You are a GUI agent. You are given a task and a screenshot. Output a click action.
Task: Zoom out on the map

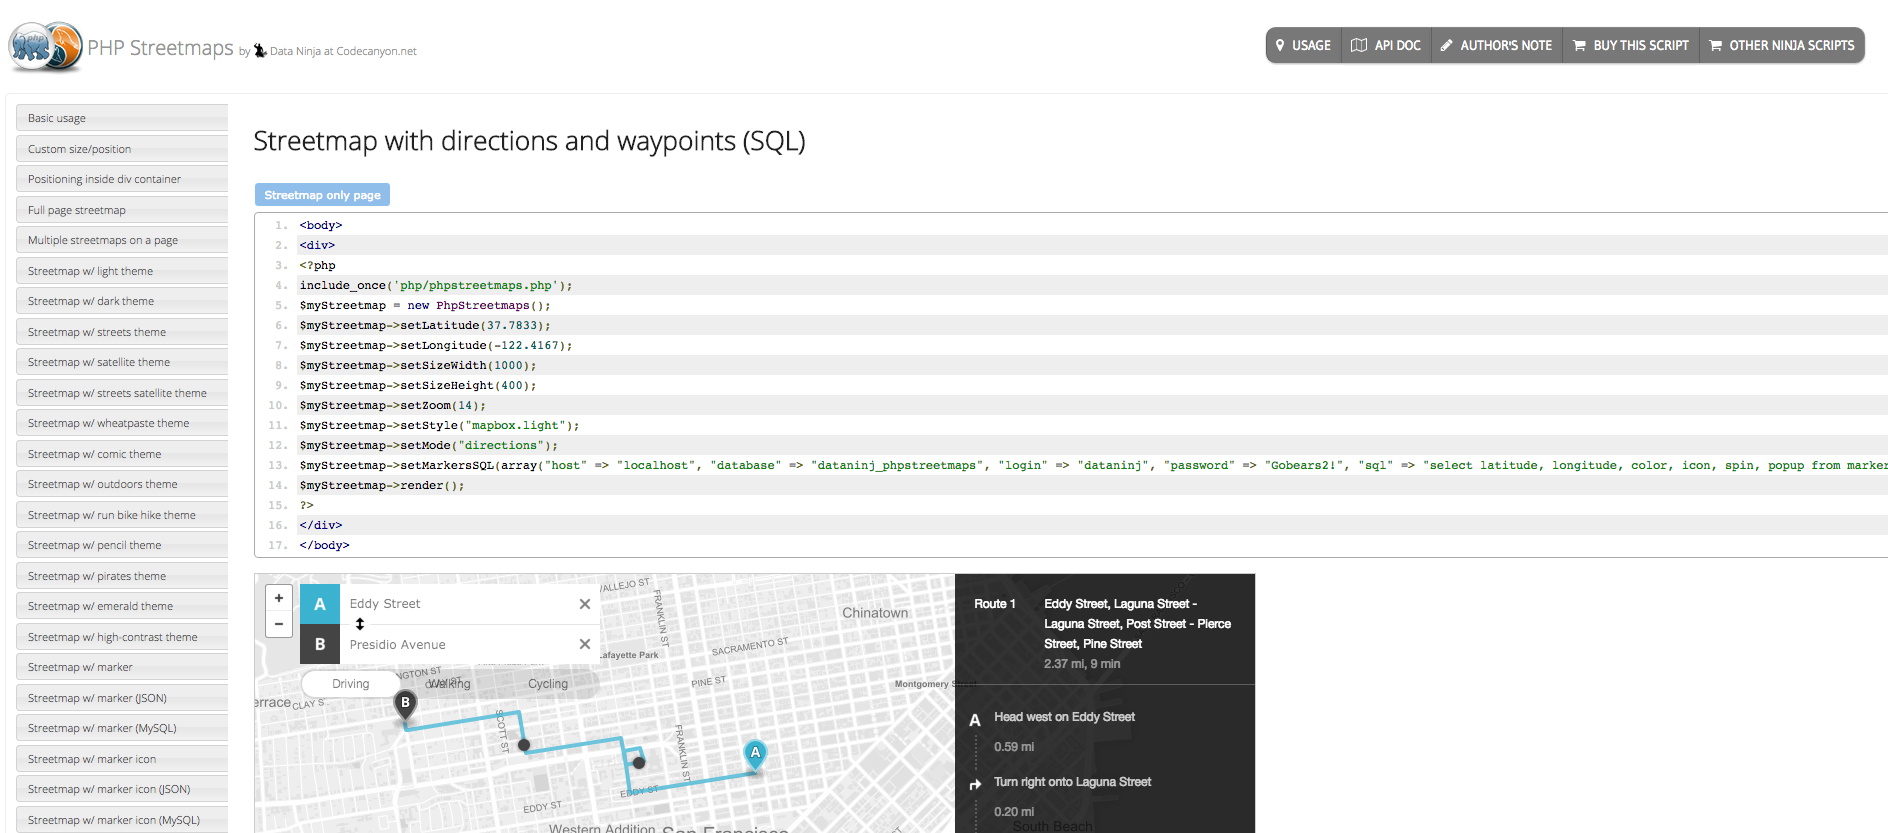(279, 624)
